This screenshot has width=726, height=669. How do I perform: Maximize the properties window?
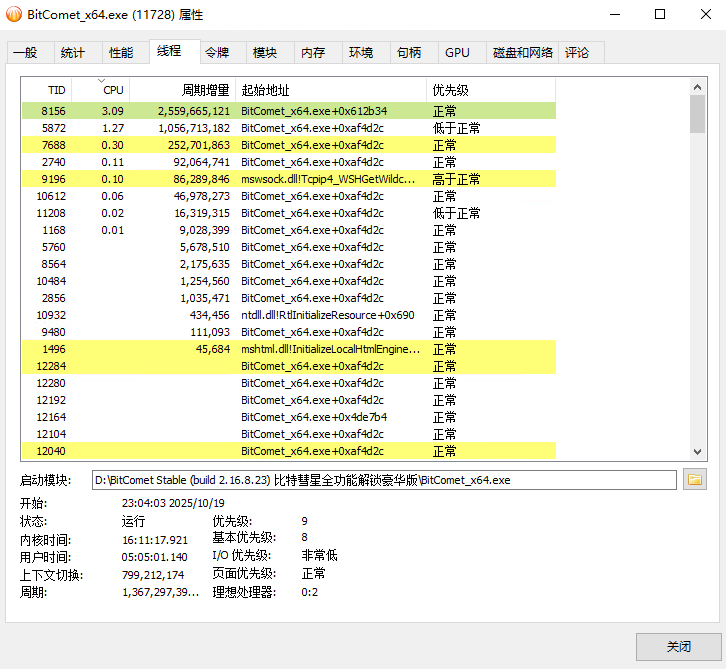pyautogui.click(x=660, y=15)
